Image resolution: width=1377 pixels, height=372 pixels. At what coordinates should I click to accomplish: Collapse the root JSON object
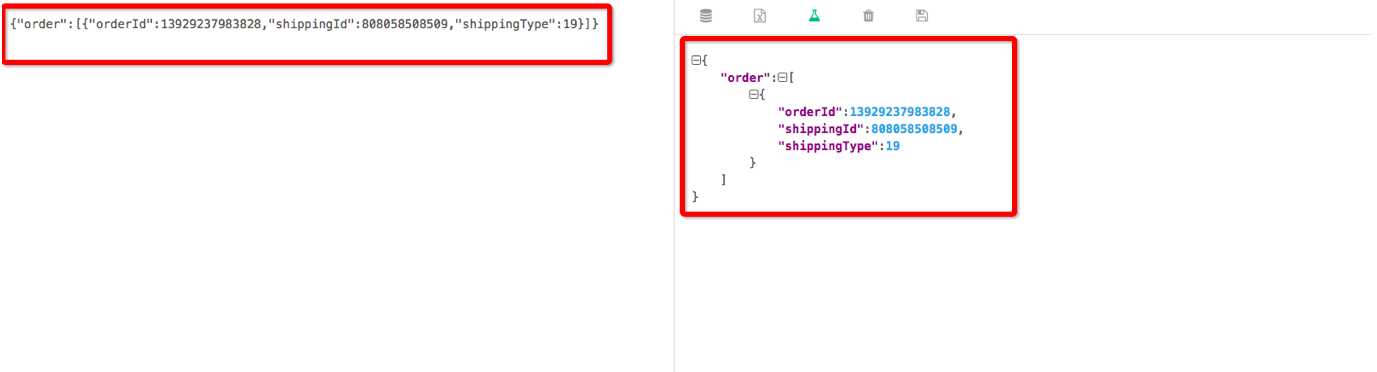coord(696,60)
